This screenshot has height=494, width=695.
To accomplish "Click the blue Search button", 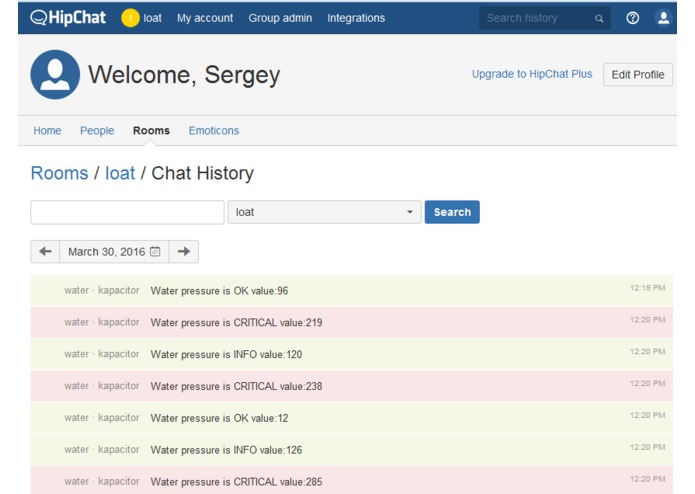I will (452, 212).
